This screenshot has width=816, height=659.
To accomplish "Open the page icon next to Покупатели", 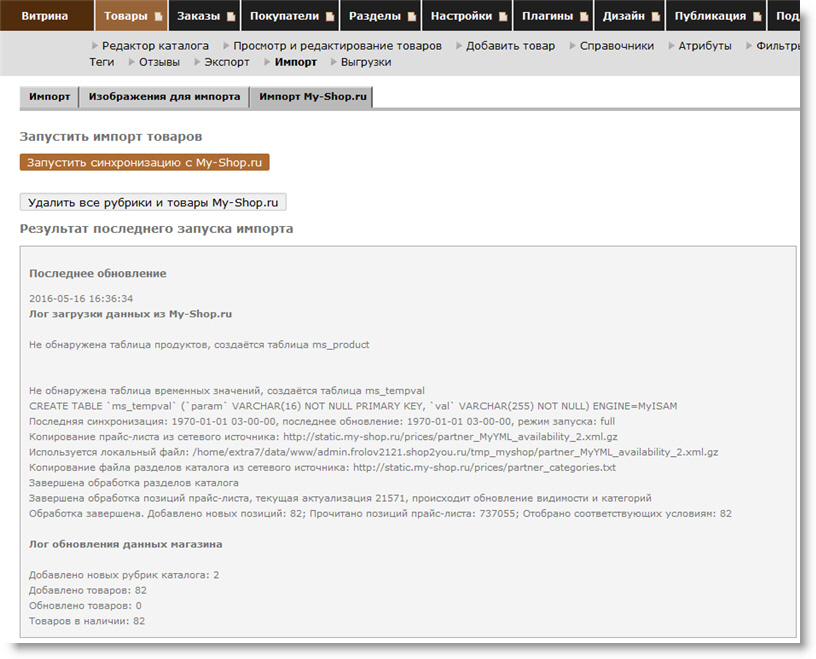I will point(330,17).
